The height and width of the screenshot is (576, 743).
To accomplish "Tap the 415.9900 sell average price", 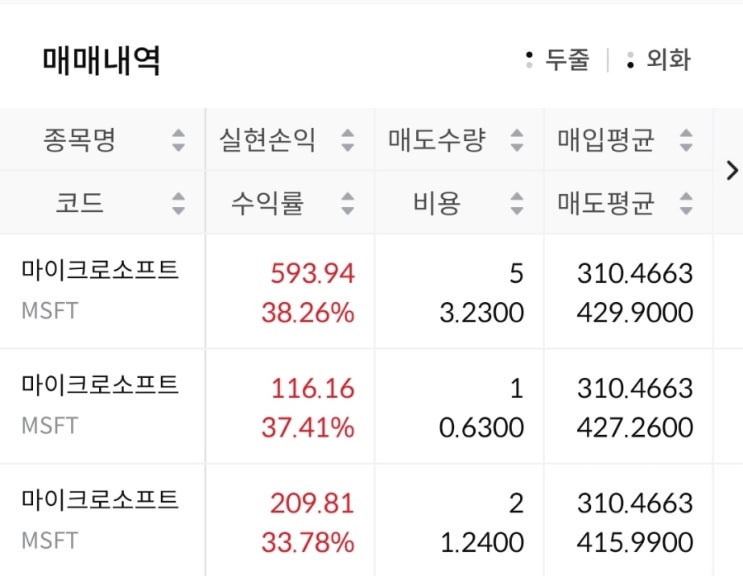I will tap(635, 543).
